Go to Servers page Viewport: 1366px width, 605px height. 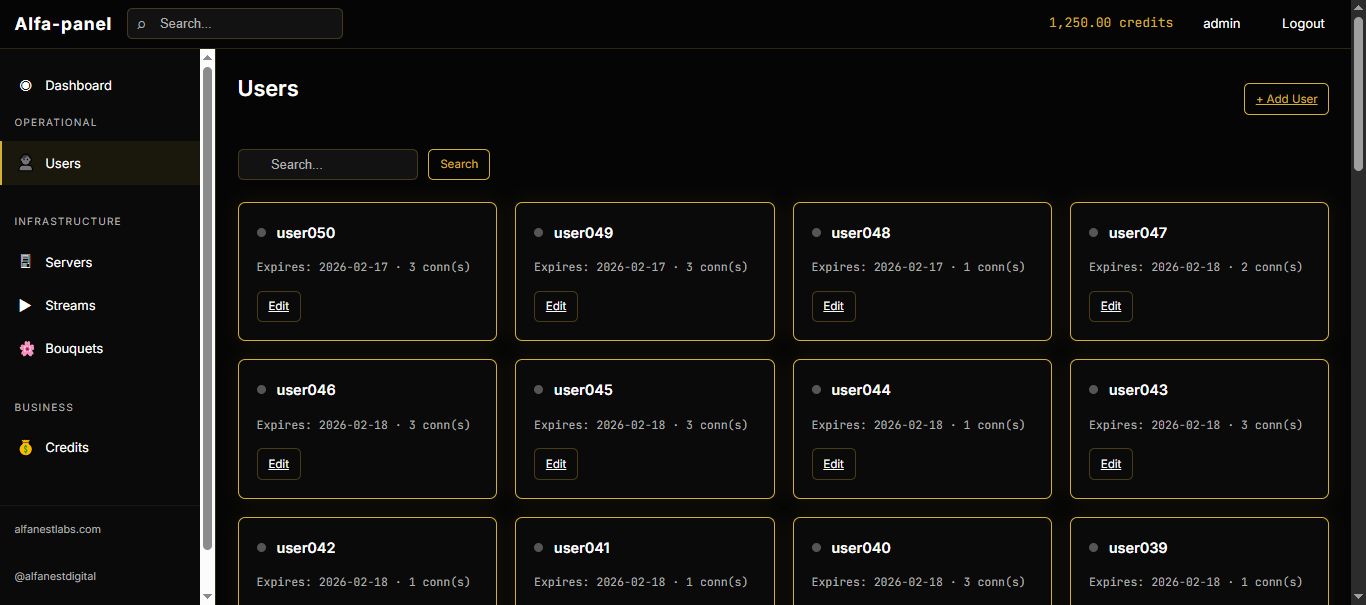100,262
